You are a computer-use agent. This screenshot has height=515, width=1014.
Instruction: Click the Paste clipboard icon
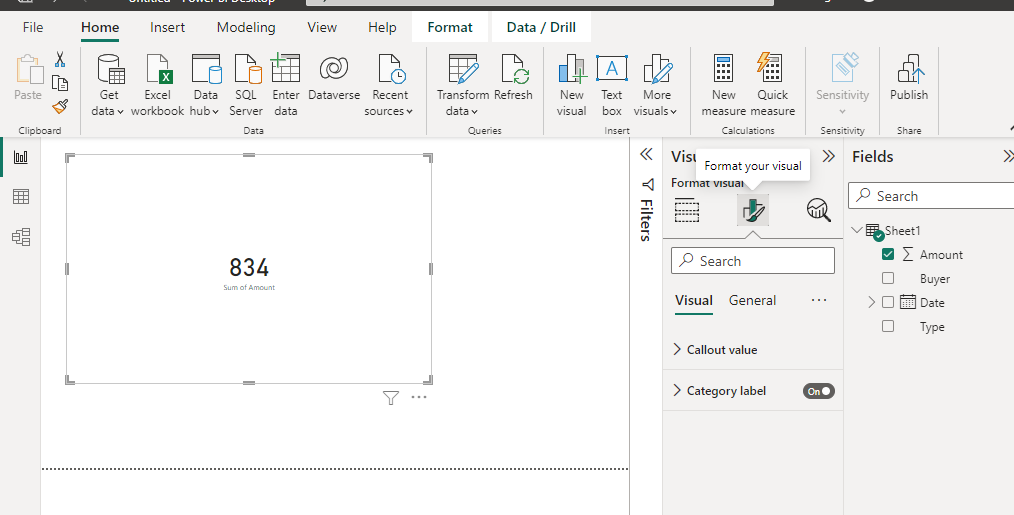[x=28, y=69]
